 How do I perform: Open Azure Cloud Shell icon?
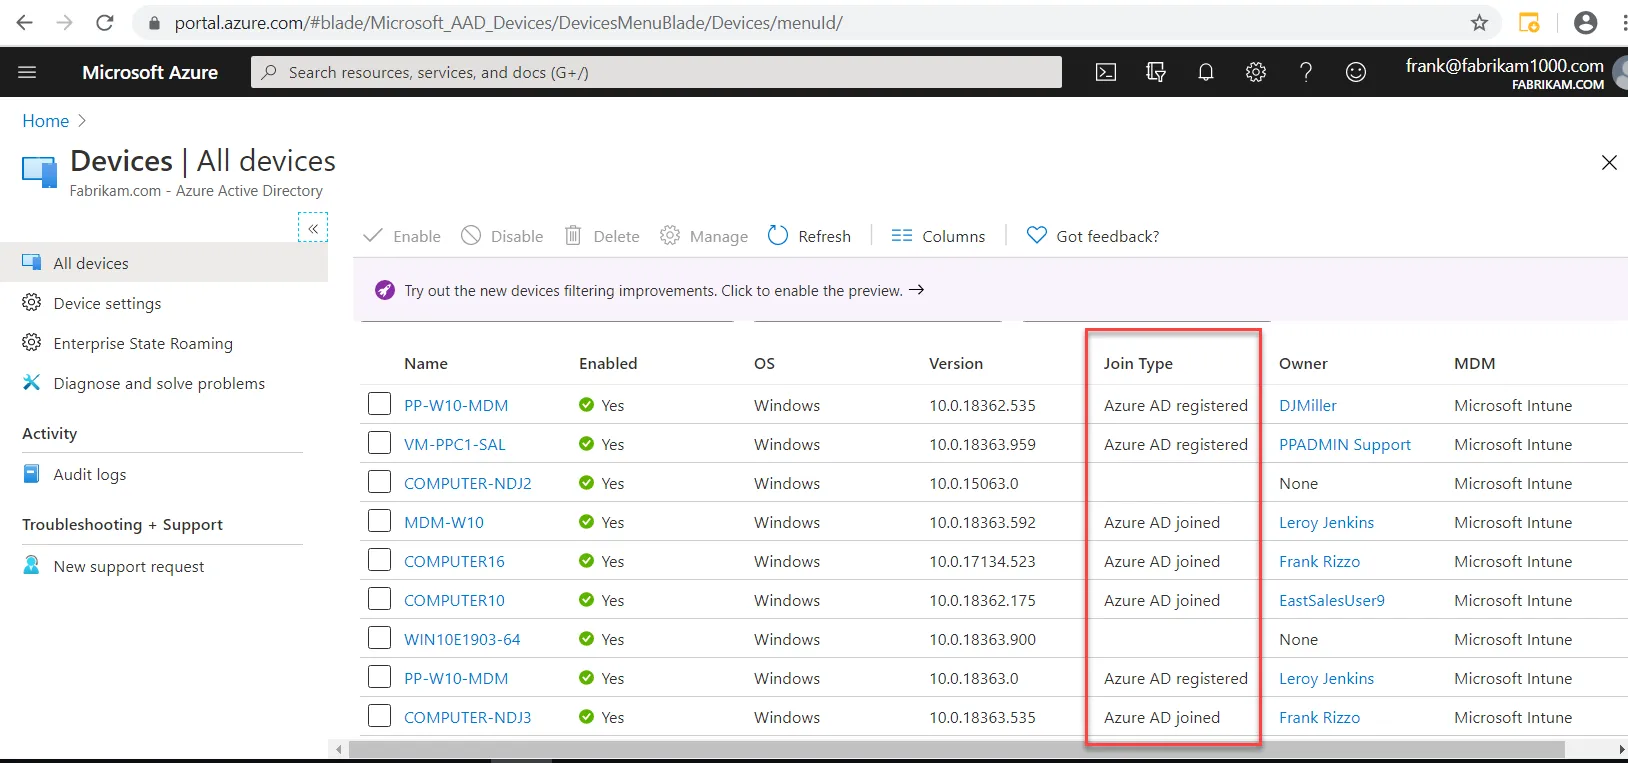pos(1106,72)
